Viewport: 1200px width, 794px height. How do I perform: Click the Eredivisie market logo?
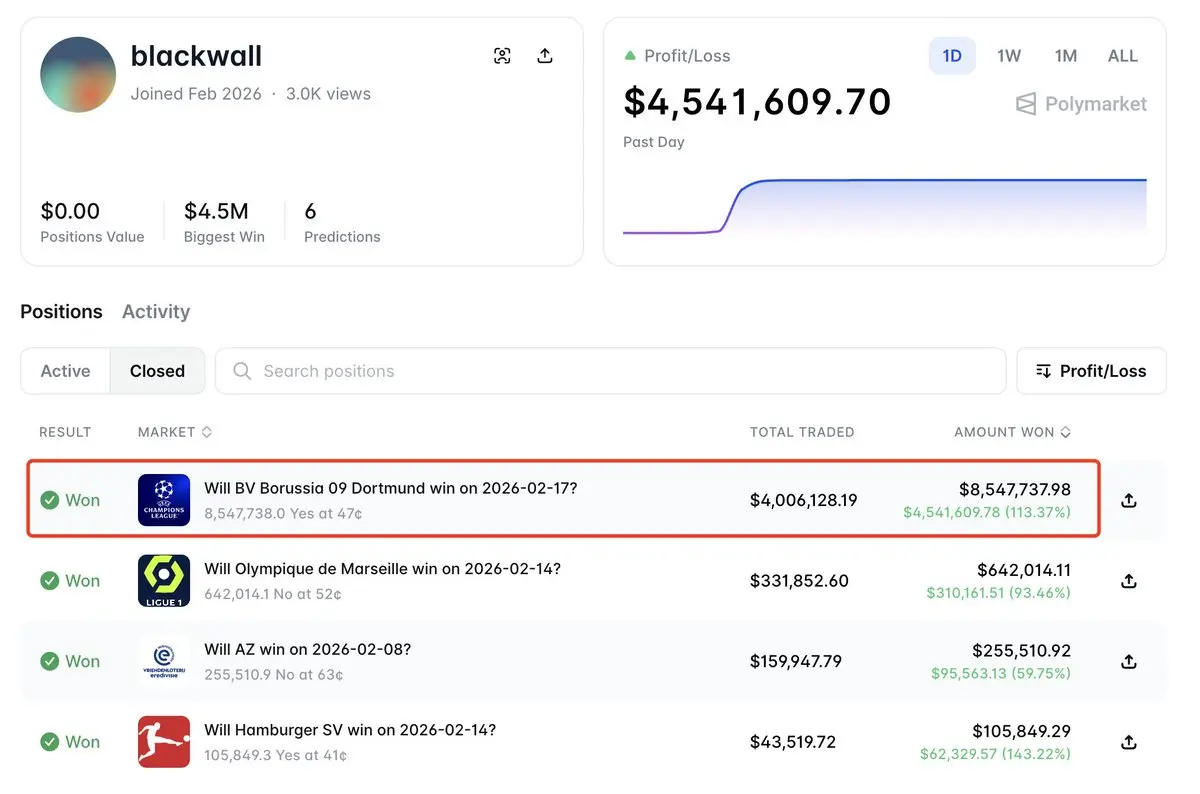pos(164,661)
